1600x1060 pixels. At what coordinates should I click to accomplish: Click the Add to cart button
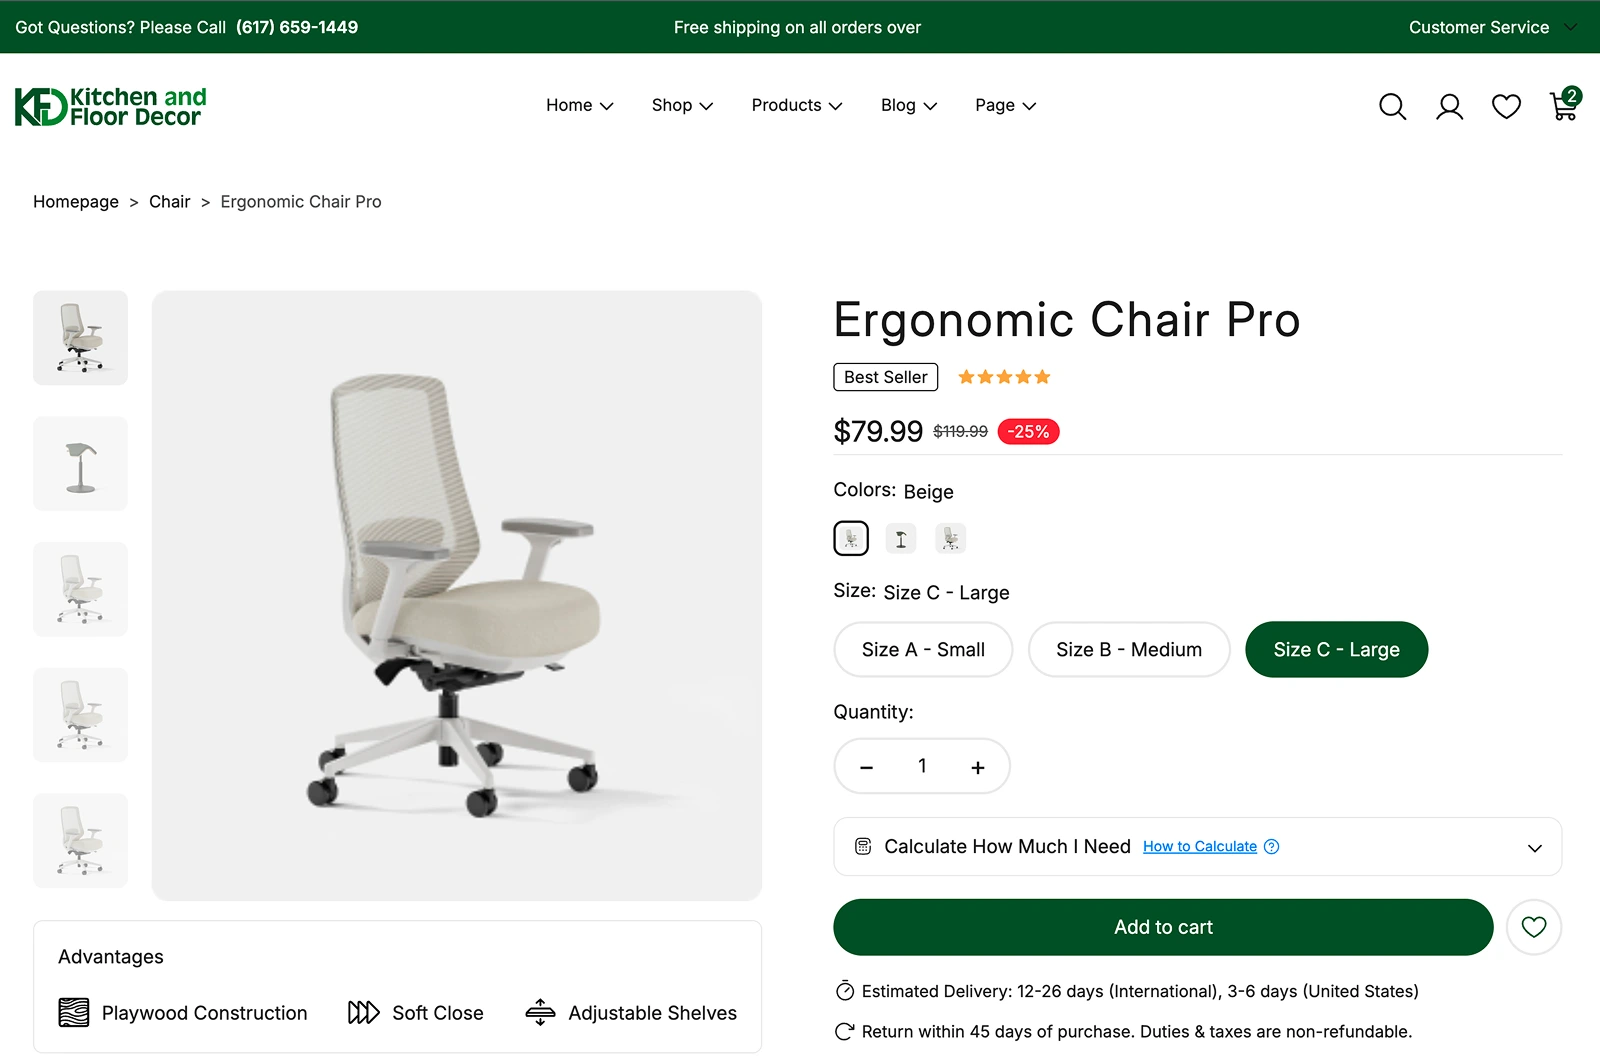click(x=1163, y=927)
